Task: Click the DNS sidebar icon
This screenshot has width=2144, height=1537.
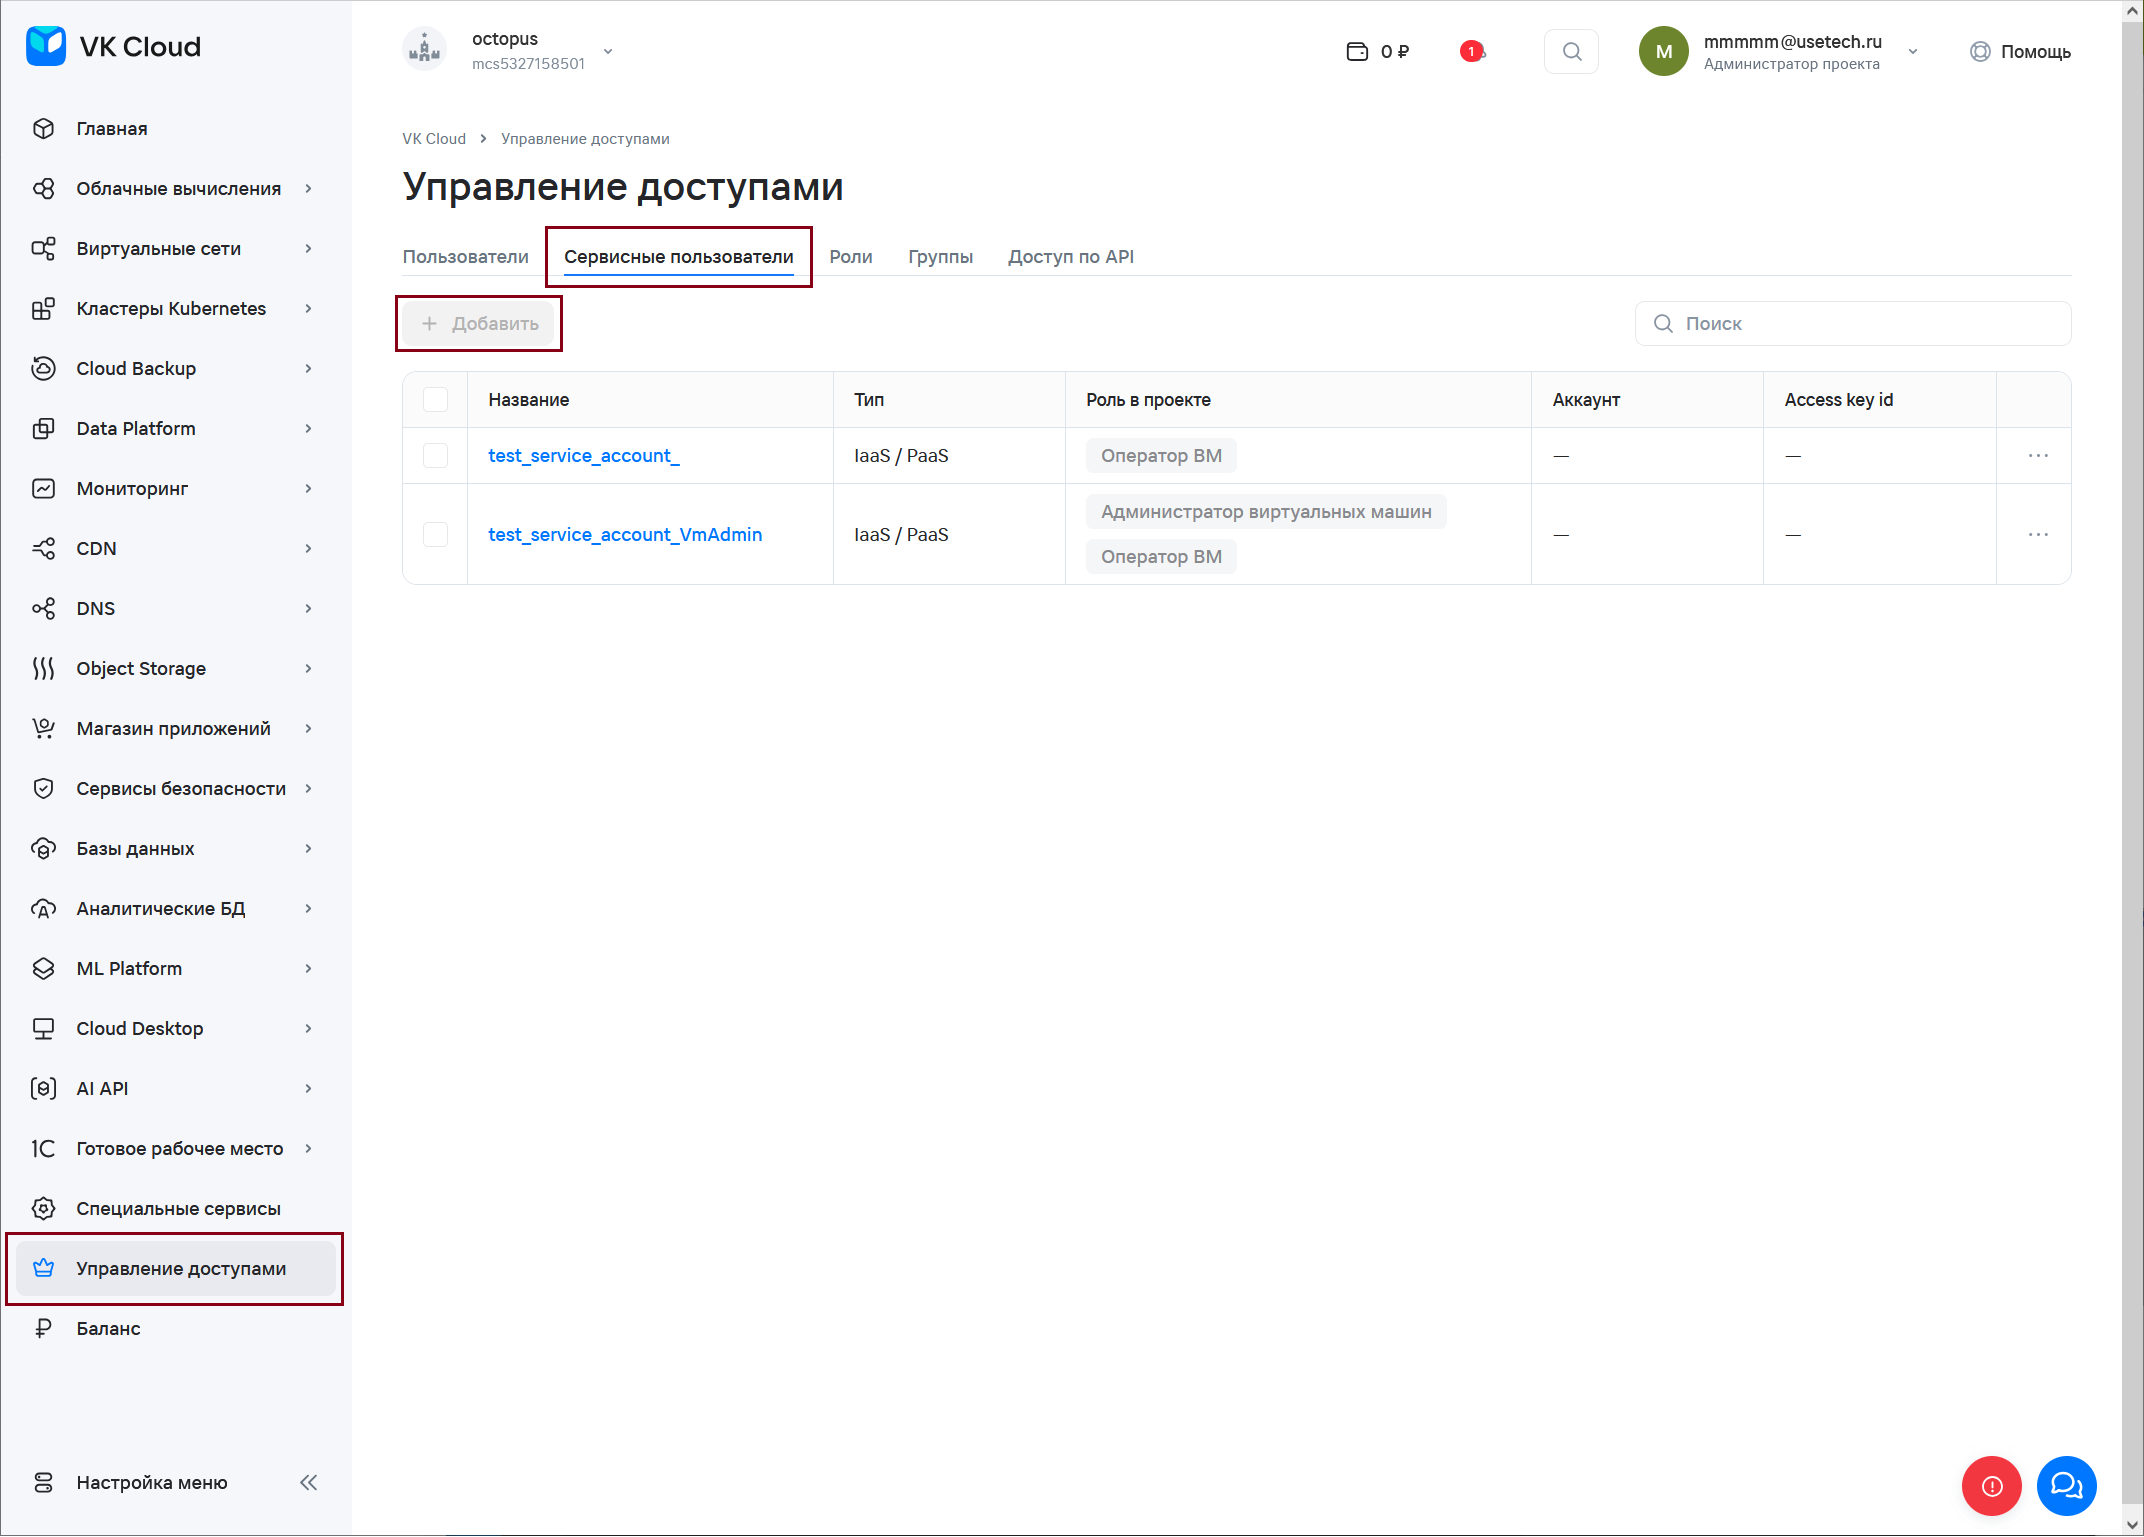Action: 43,609
